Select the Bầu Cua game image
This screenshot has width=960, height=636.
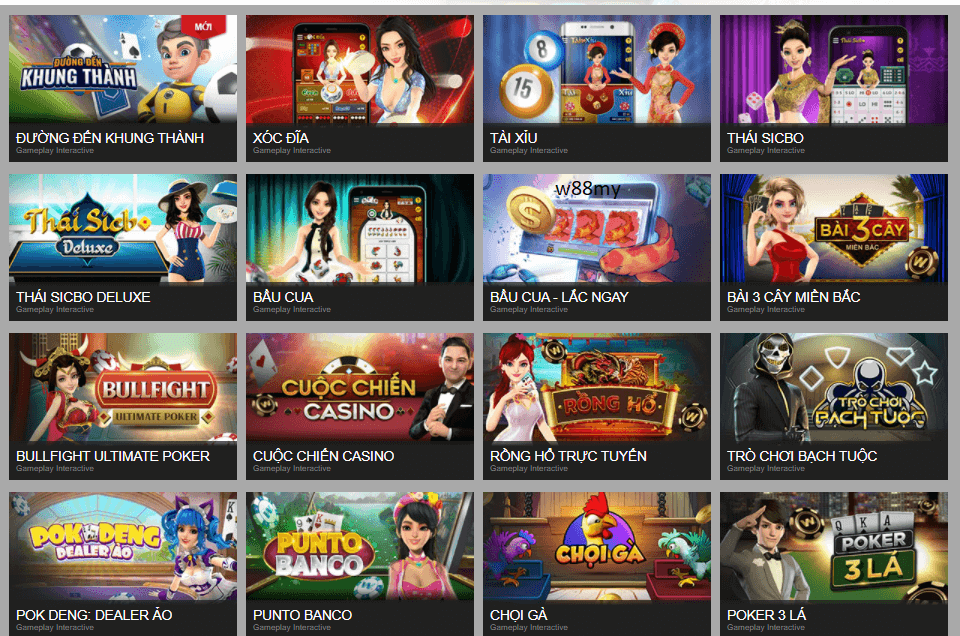359,228
